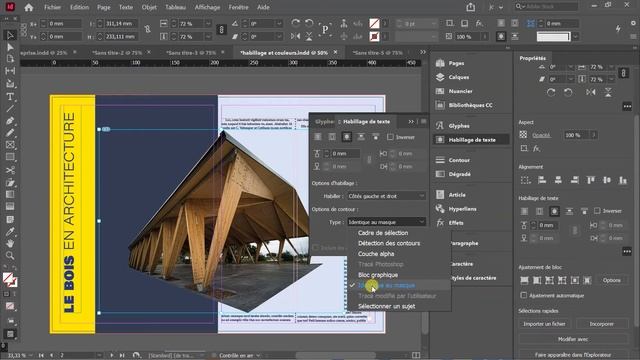640x360 pixels.
Task: Select the Eyedropper tool
Action: pos(10,232)
